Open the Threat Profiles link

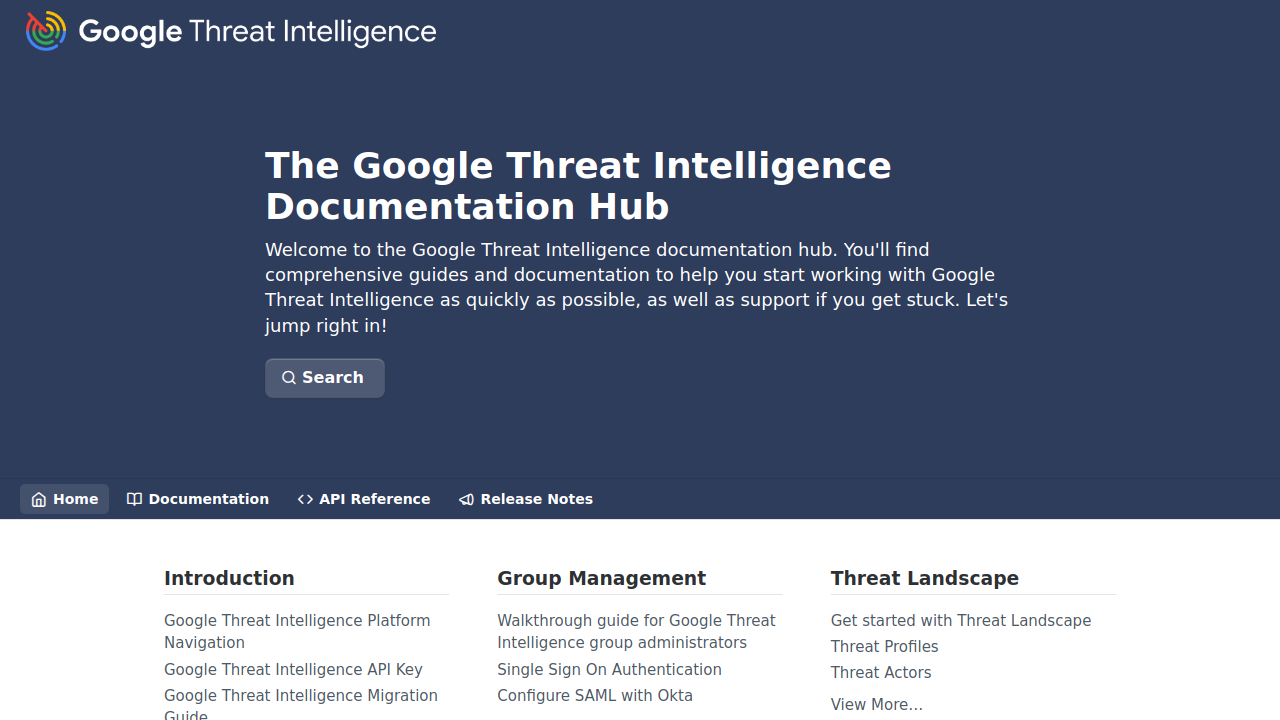(x=884, y=646)
